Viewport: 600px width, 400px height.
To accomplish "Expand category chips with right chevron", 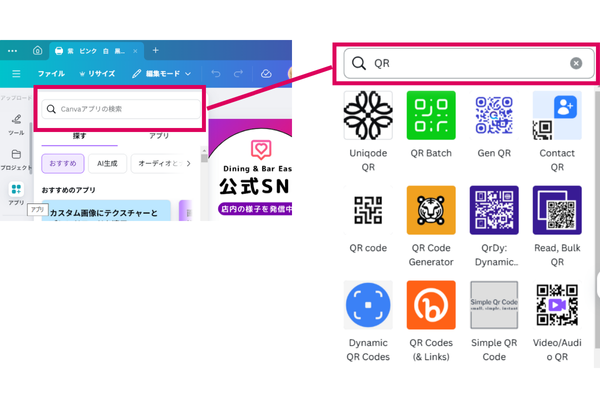I will click(188, 163).
